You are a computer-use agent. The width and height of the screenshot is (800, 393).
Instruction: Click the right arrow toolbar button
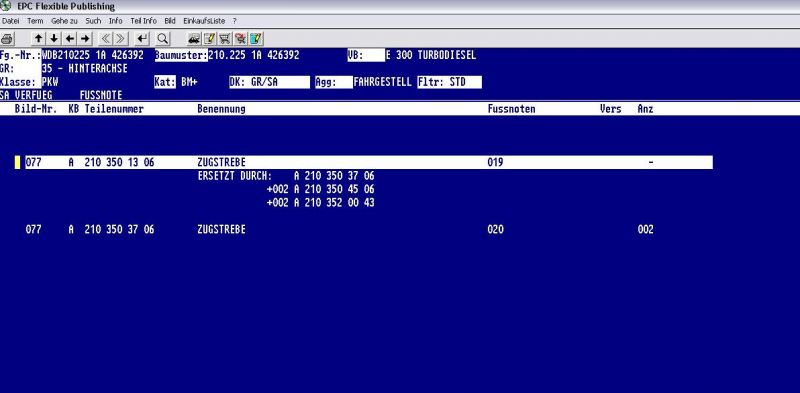point(85,38)
